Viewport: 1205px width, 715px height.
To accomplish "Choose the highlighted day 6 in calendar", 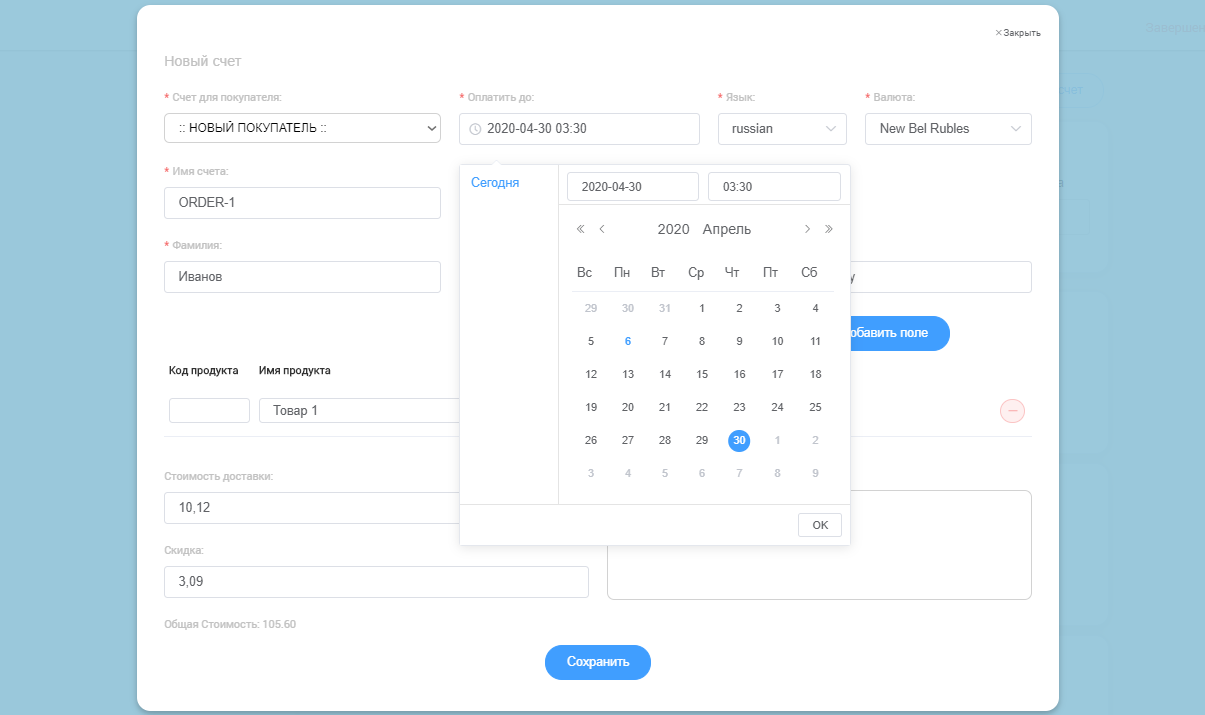I will [x=628, y=341].
